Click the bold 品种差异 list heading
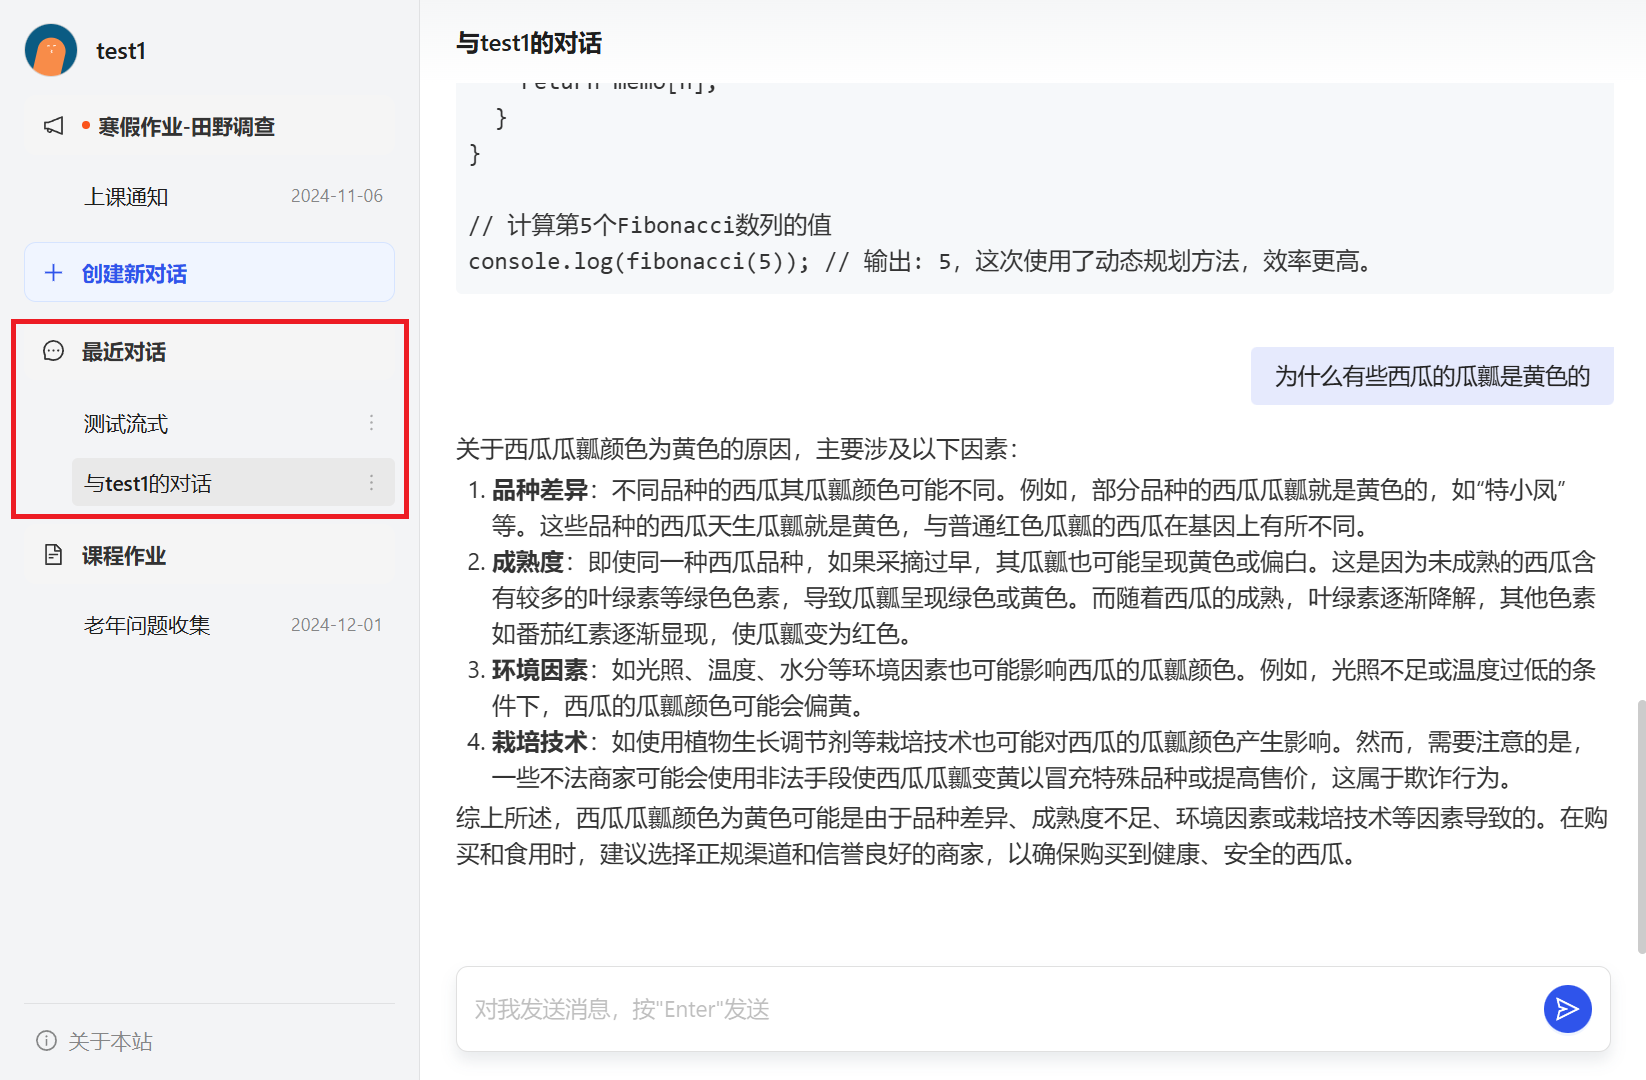The image size is (1646, 1080). pos(540,490)
